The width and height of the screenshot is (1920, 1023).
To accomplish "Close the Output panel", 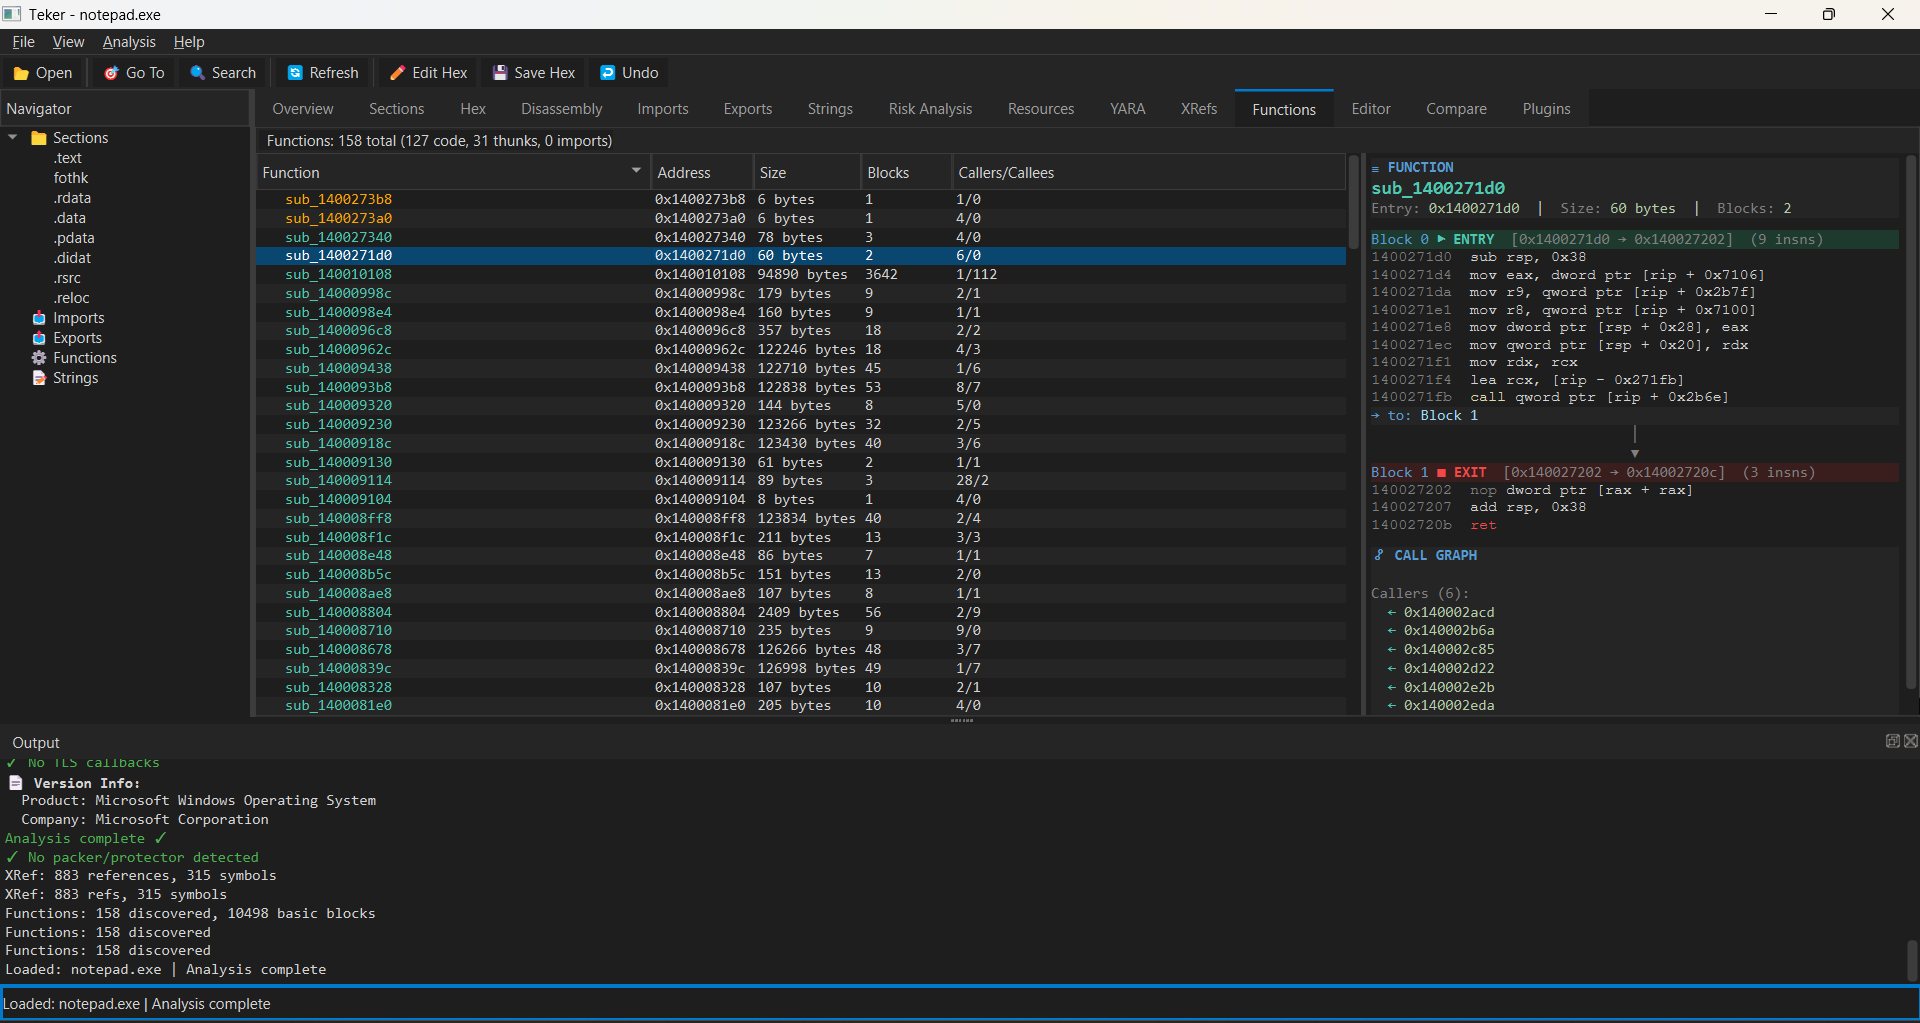I will tap(1910, 741).
